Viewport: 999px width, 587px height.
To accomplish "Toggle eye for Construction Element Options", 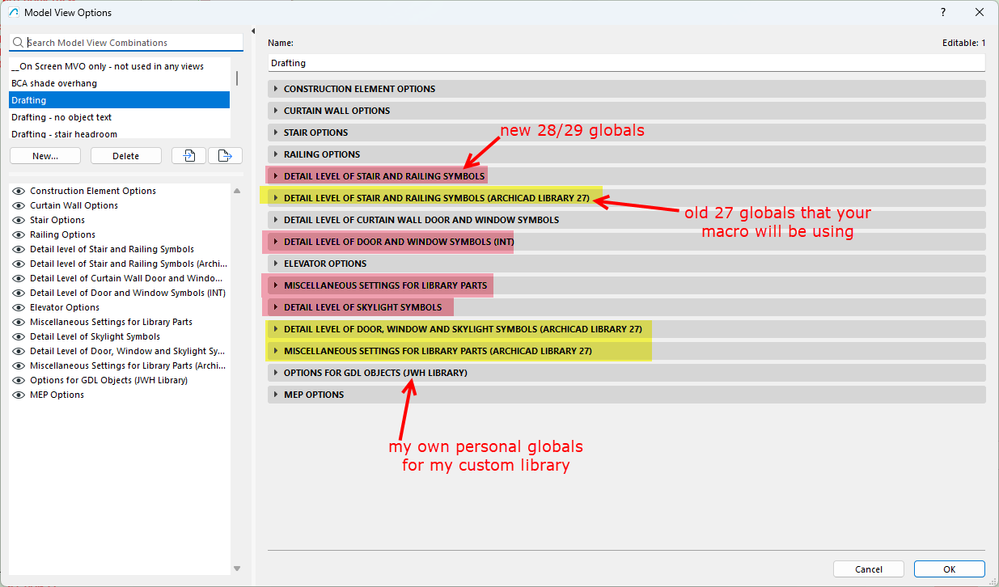I will pyautogui.click(x=18, y=191).
